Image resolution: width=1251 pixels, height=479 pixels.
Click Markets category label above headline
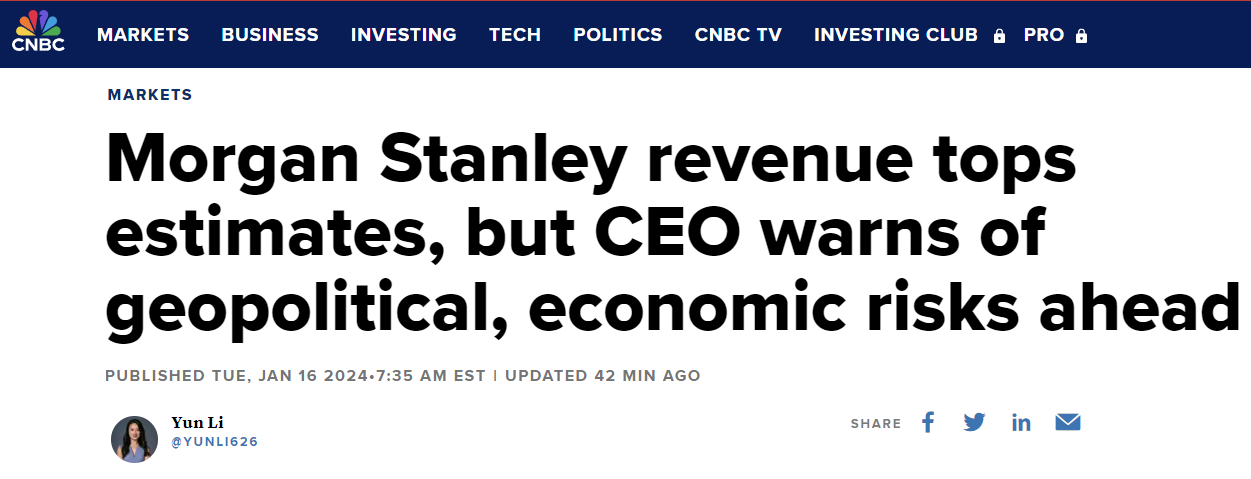pos(150,95)
